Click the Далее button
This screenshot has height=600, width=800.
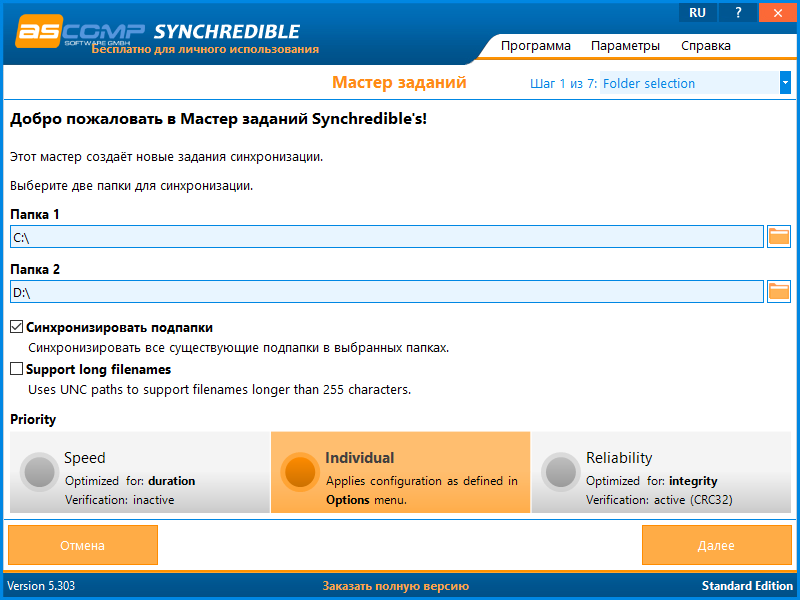point(716,545)
